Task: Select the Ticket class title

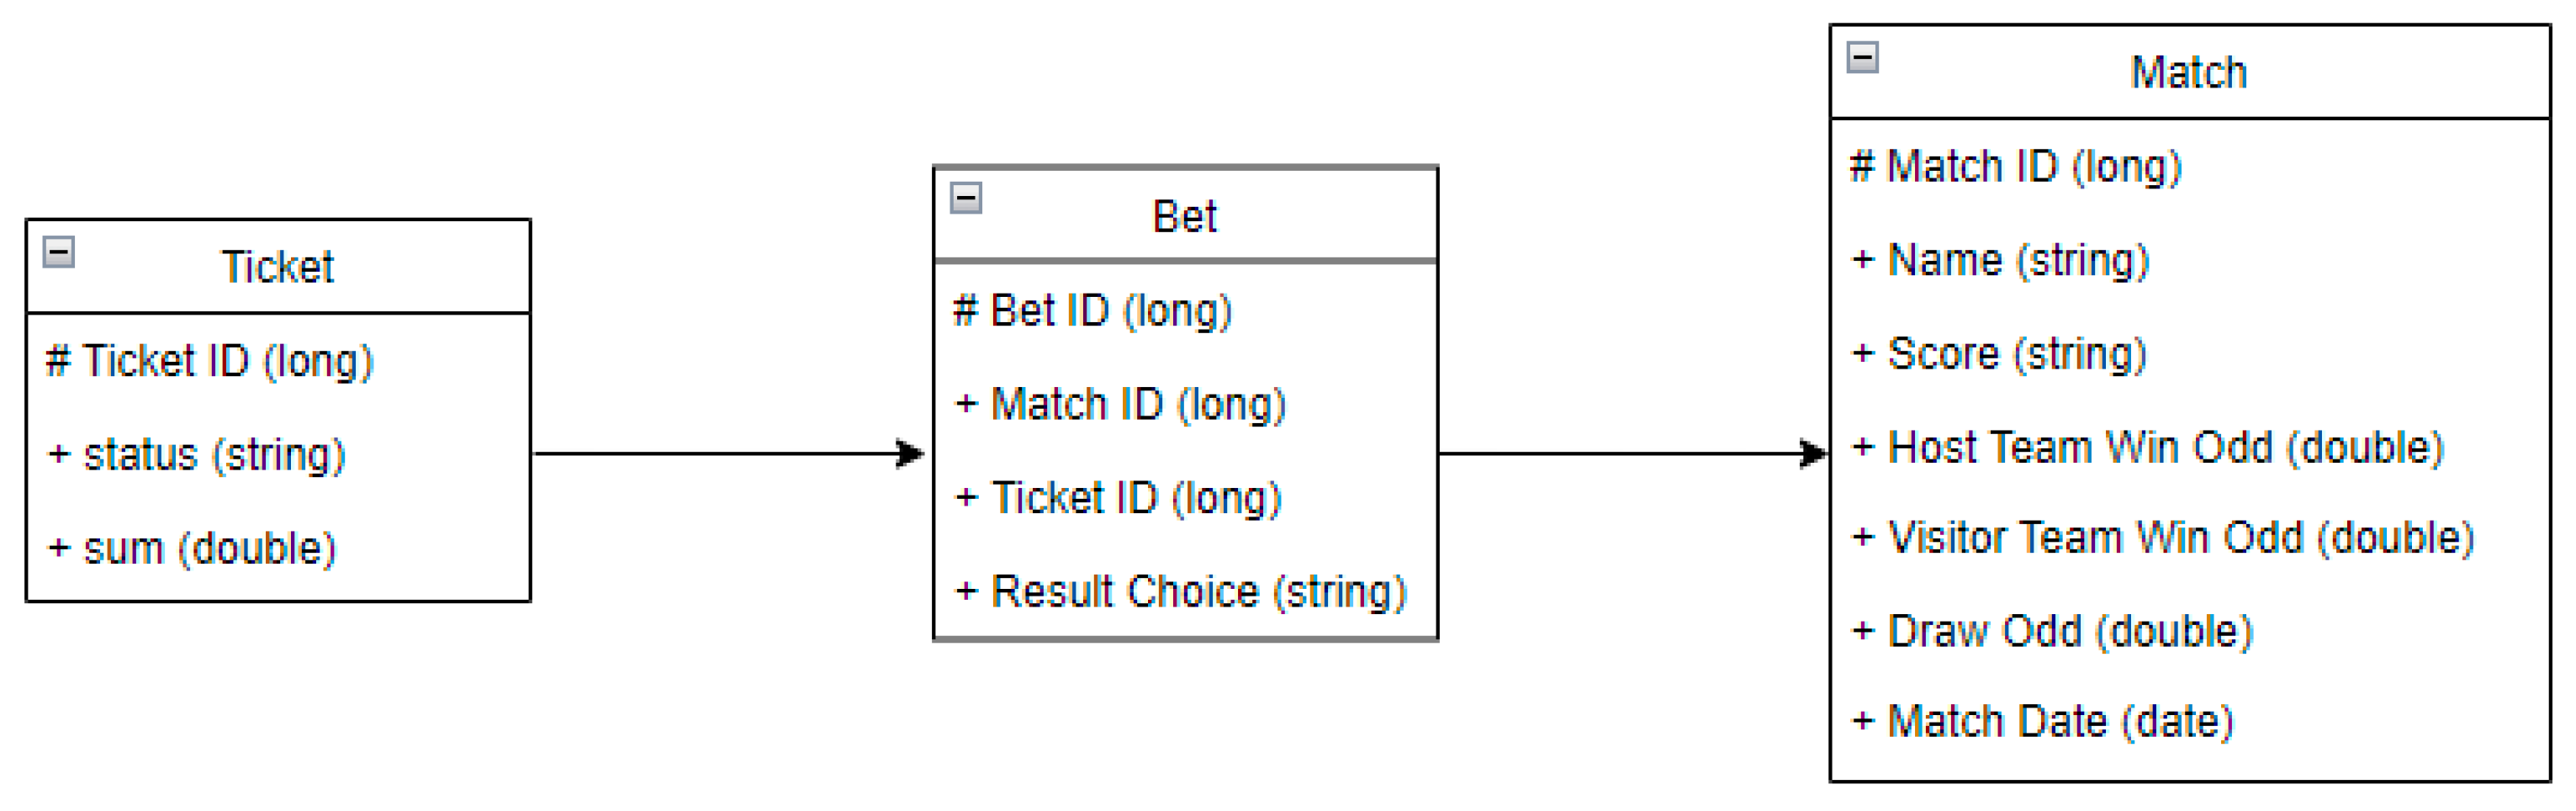Action: [x=277, y=267]
